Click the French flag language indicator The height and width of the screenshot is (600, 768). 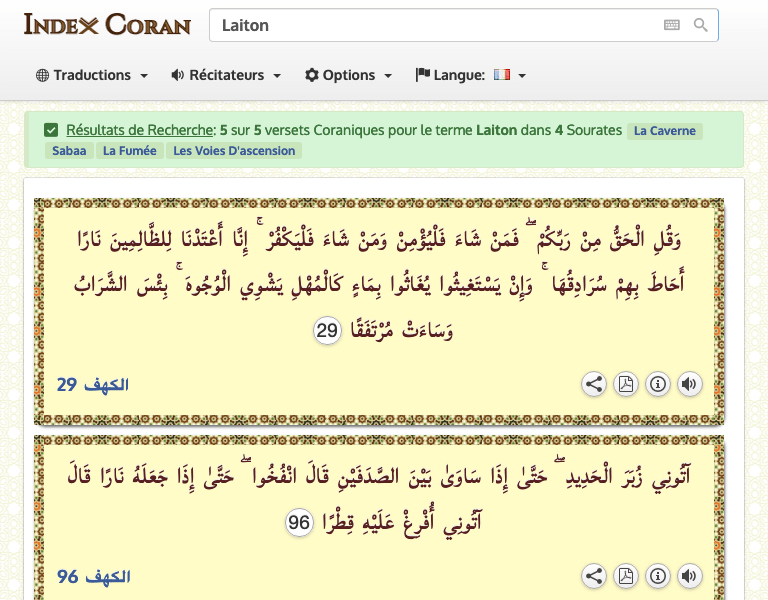[x=502, y=74]
